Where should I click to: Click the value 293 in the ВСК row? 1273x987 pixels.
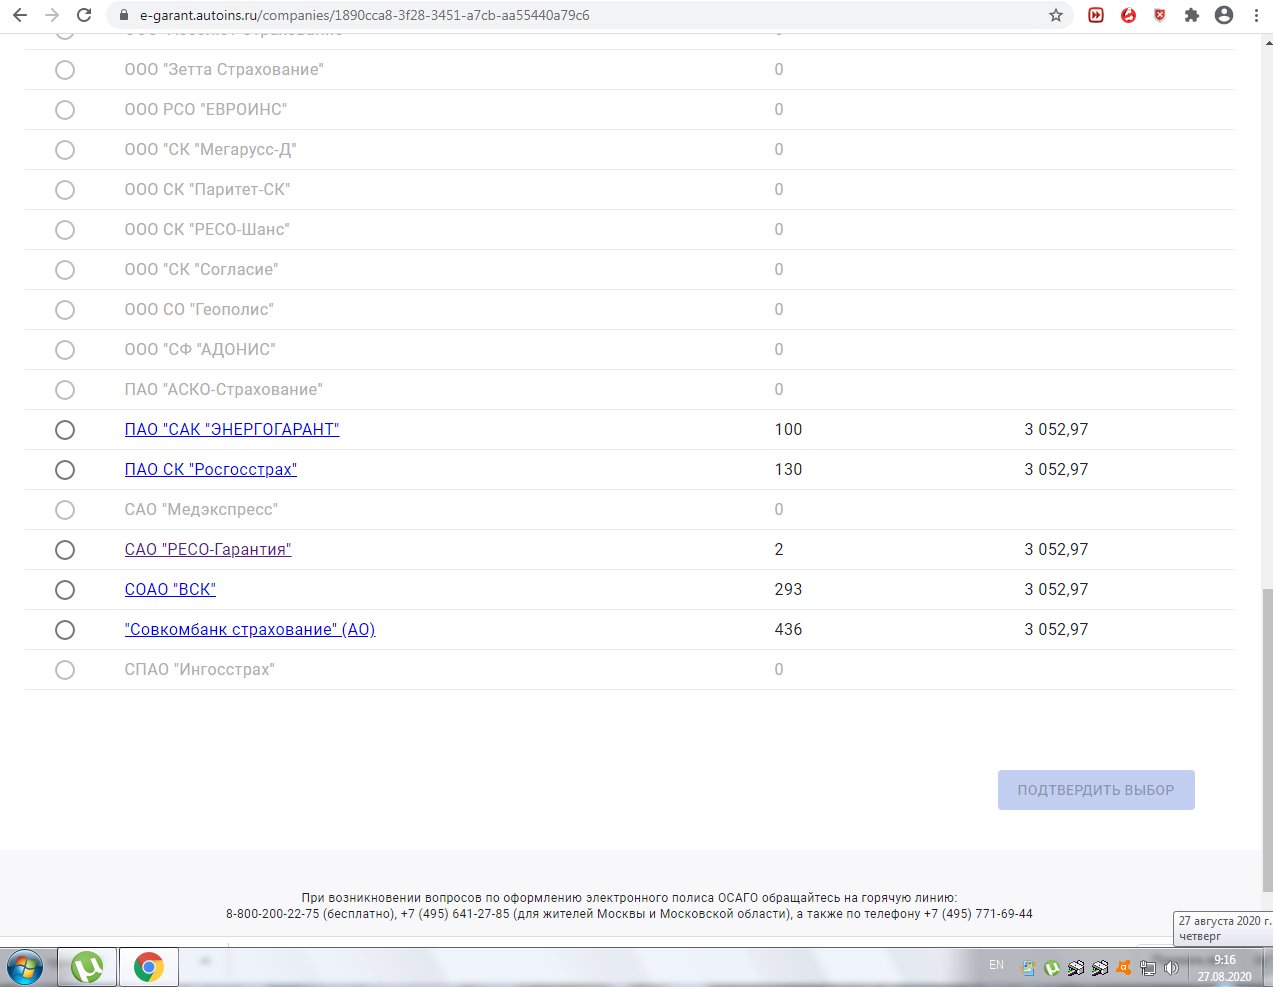tap(789, 590)
